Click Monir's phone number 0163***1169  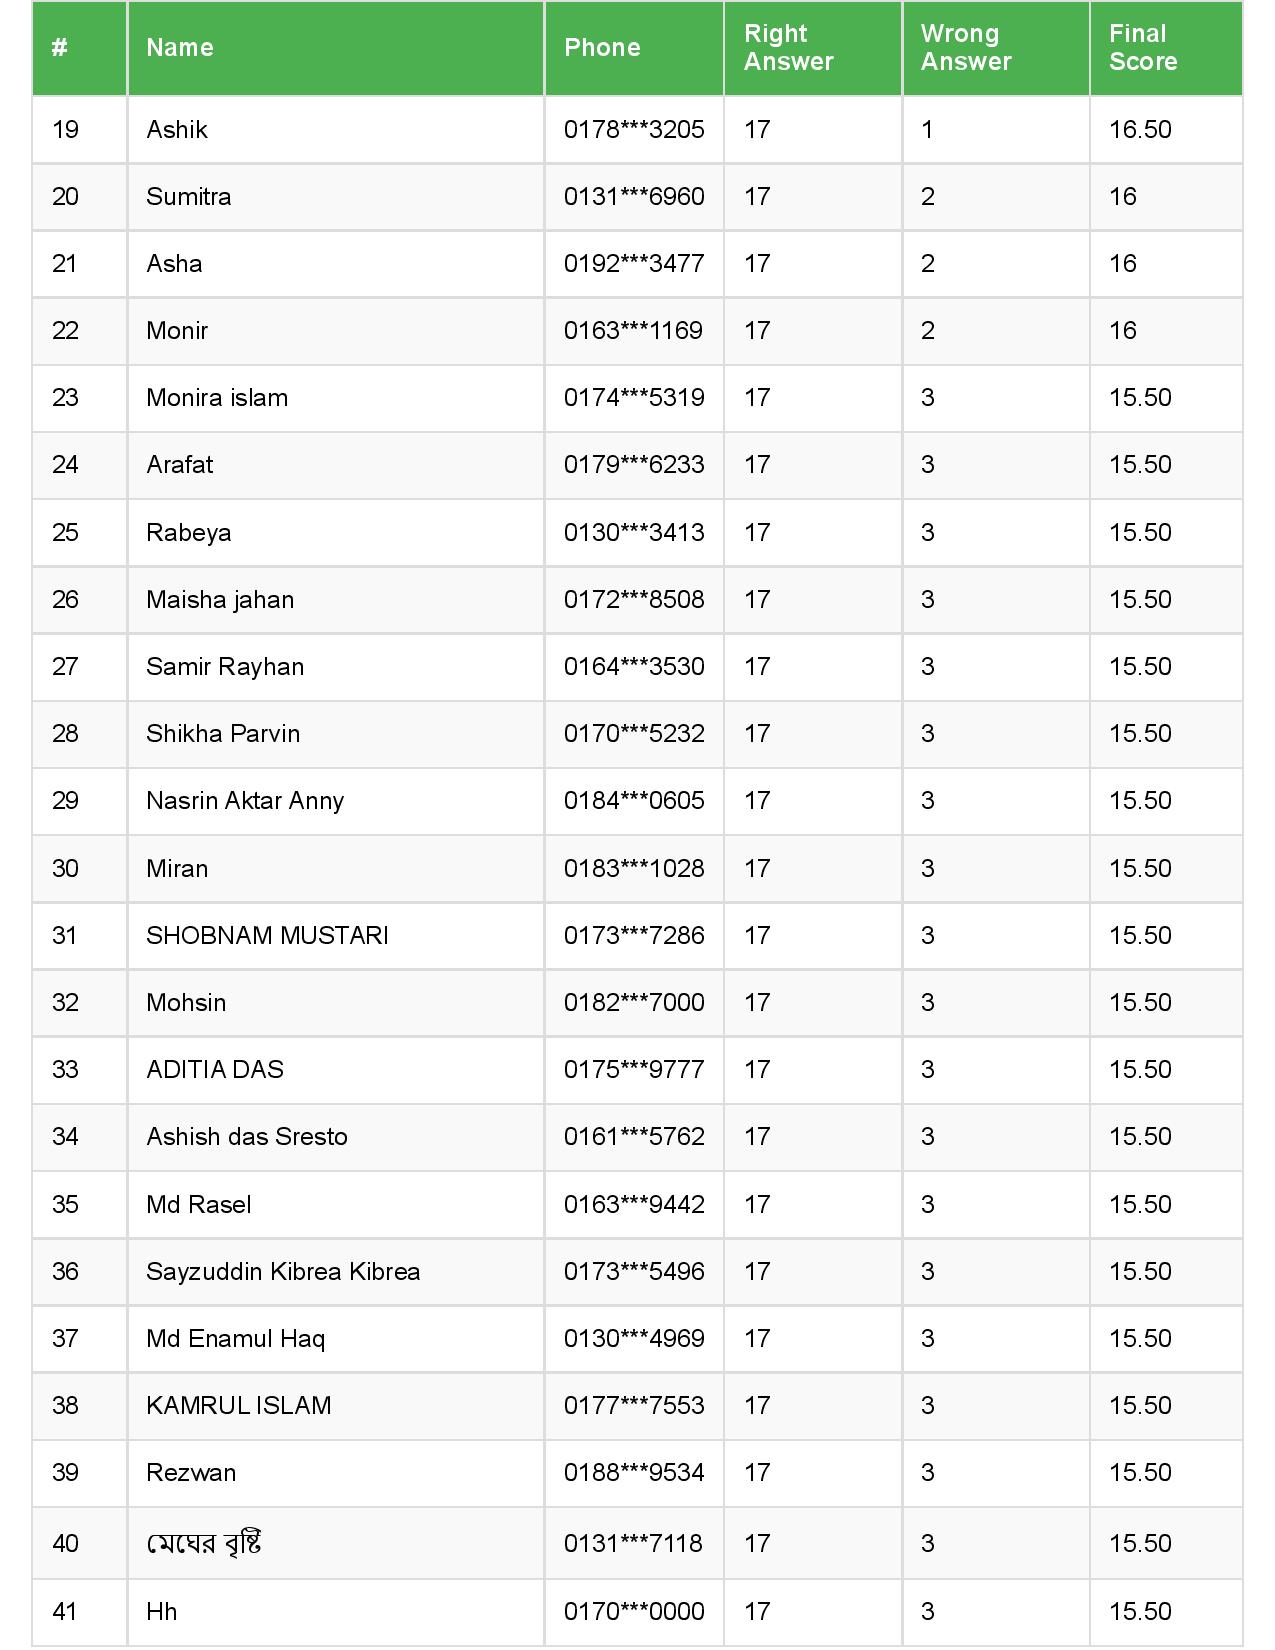coord(633,331)
